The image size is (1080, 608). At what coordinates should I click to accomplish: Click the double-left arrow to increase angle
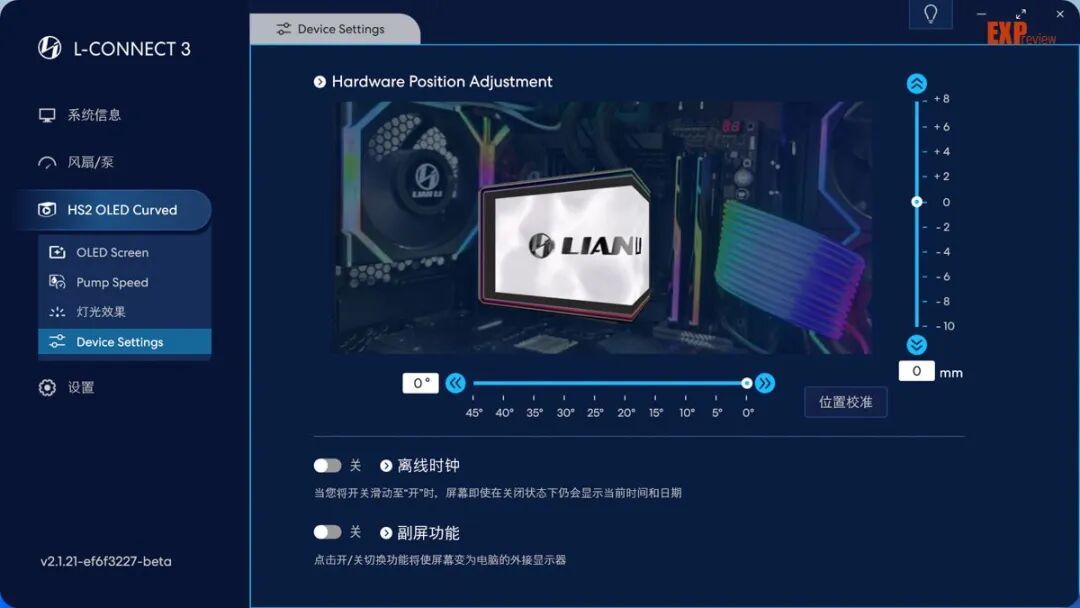[x=455, y=383]
